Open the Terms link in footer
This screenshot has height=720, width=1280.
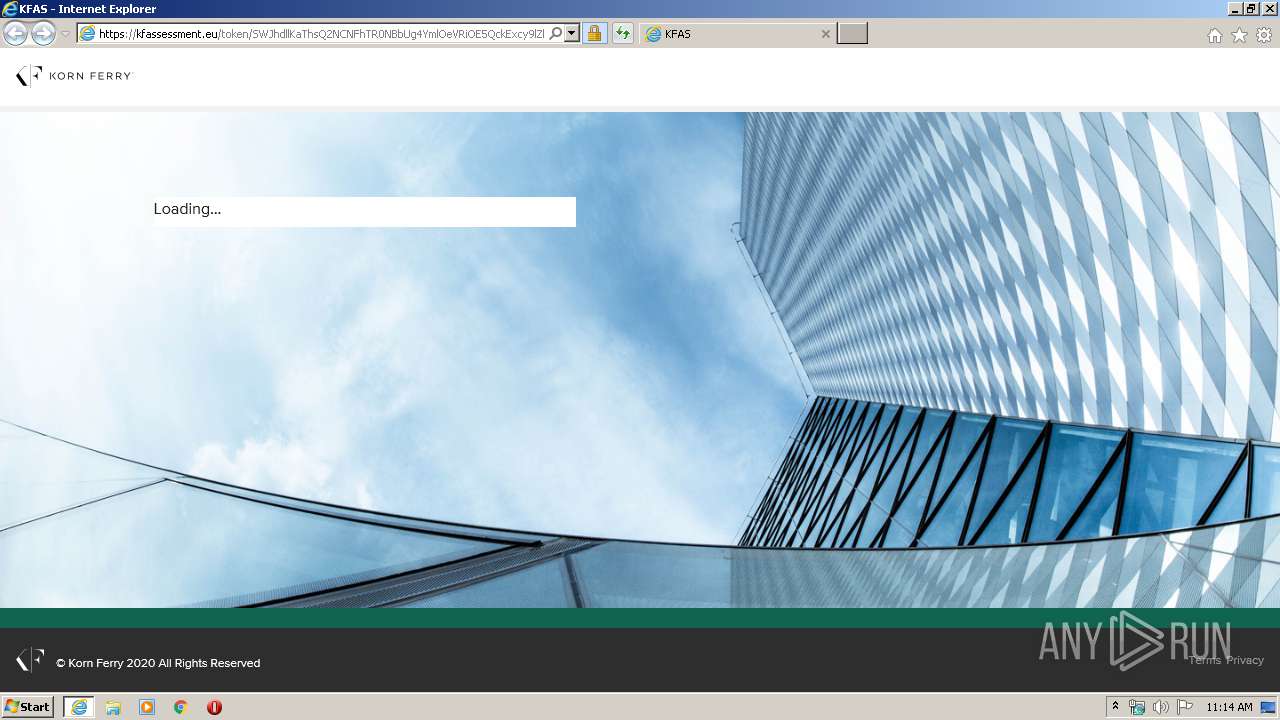coord(1205,660)
